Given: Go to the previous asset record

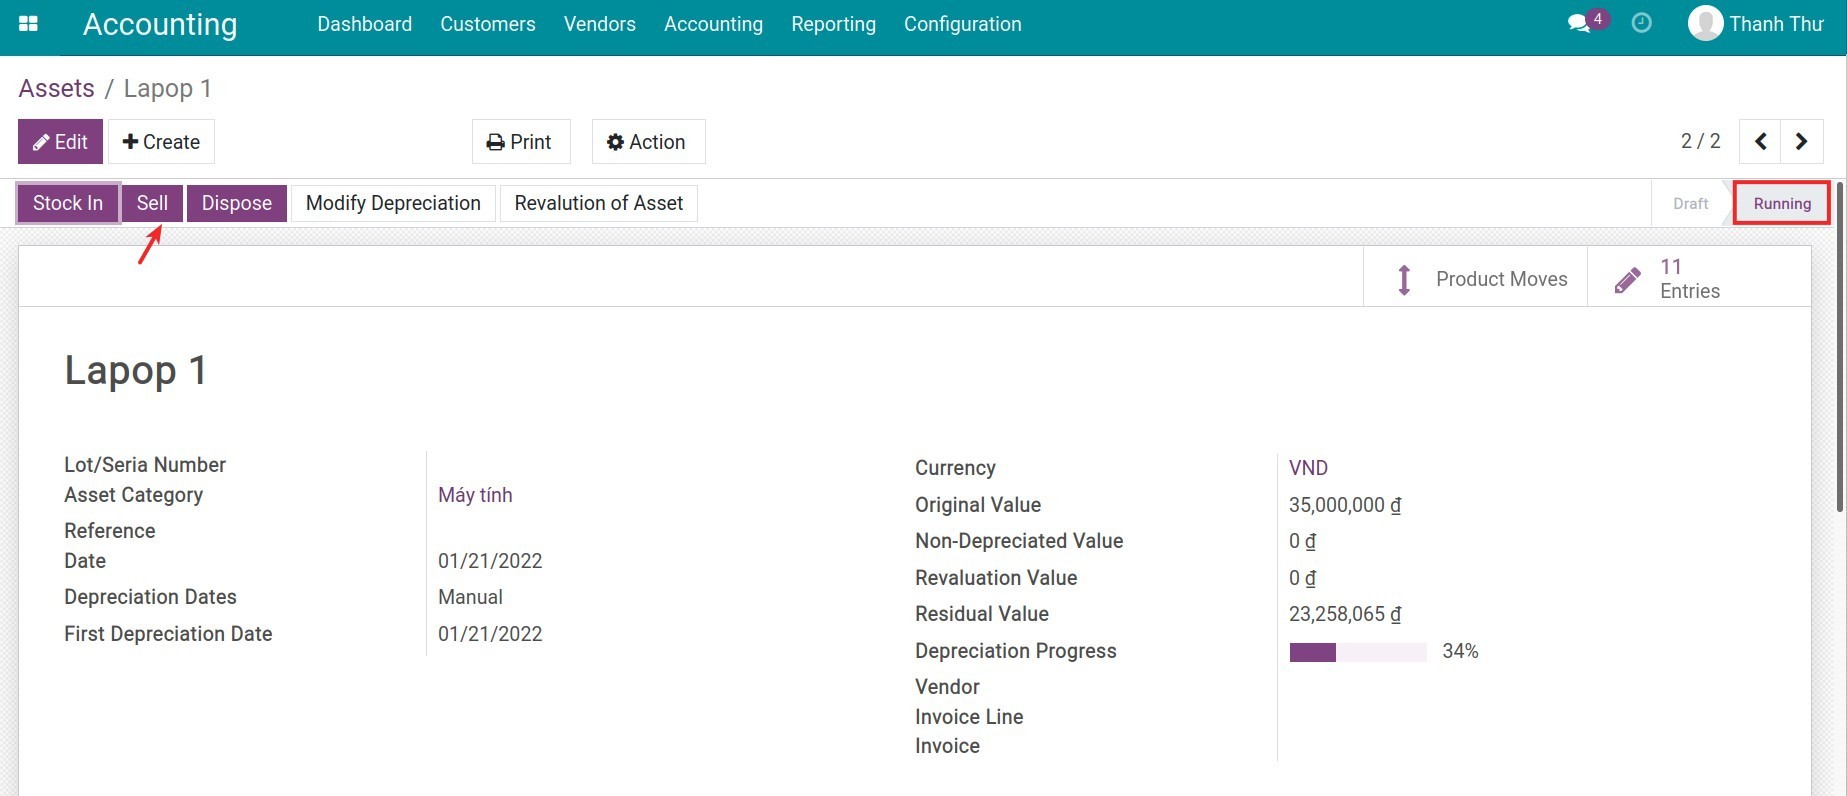Looking at the screenshot, I should pyautogui.click(x=1761, y=142).
